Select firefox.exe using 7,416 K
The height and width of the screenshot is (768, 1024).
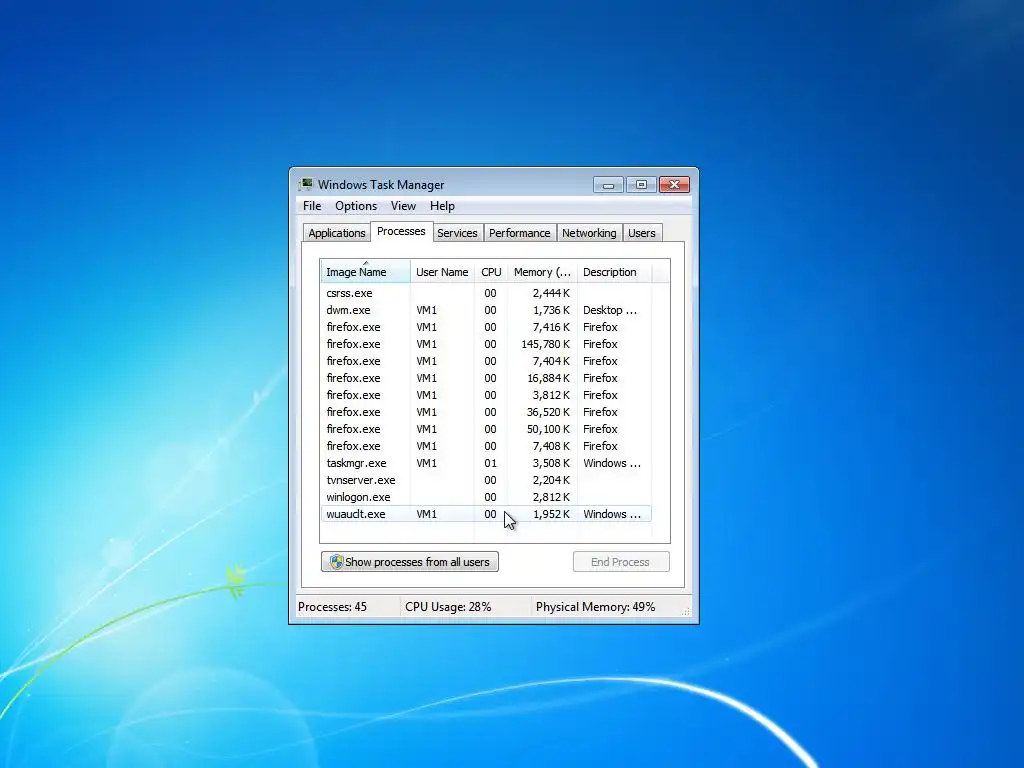click(486, 327)
